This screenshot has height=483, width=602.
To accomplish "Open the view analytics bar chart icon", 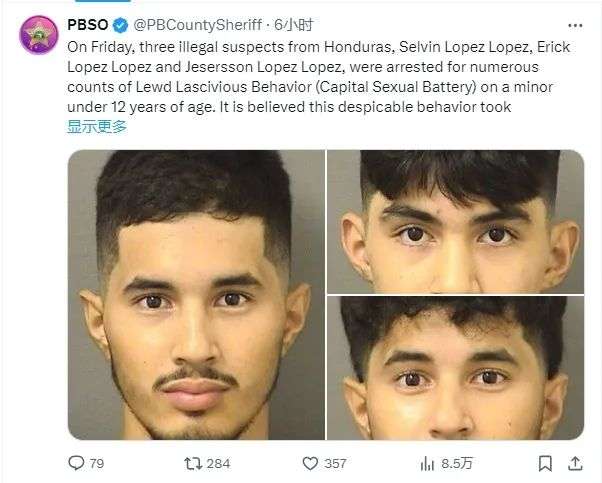I will 427,464.
